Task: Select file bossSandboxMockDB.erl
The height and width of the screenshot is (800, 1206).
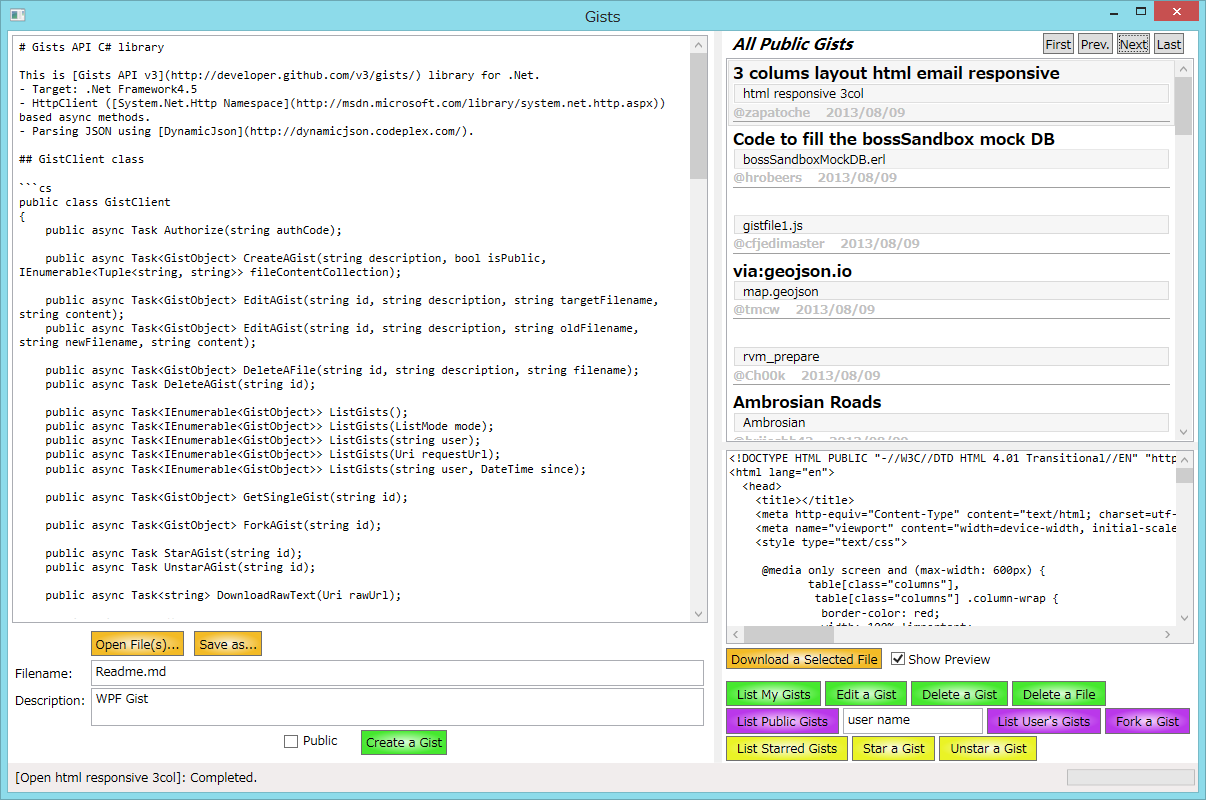Action: click(951, 159)
